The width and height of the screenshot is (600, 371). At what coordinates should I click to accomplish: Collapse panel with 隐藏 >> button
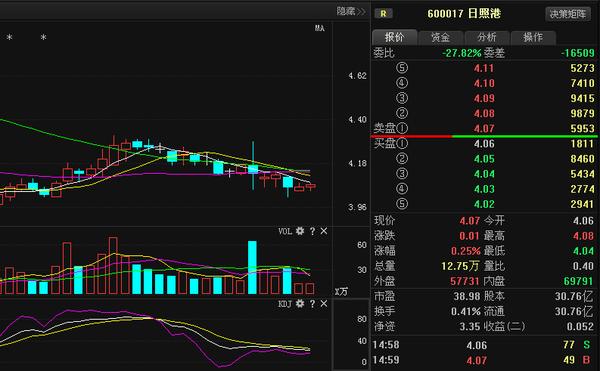tap(351, 11)
